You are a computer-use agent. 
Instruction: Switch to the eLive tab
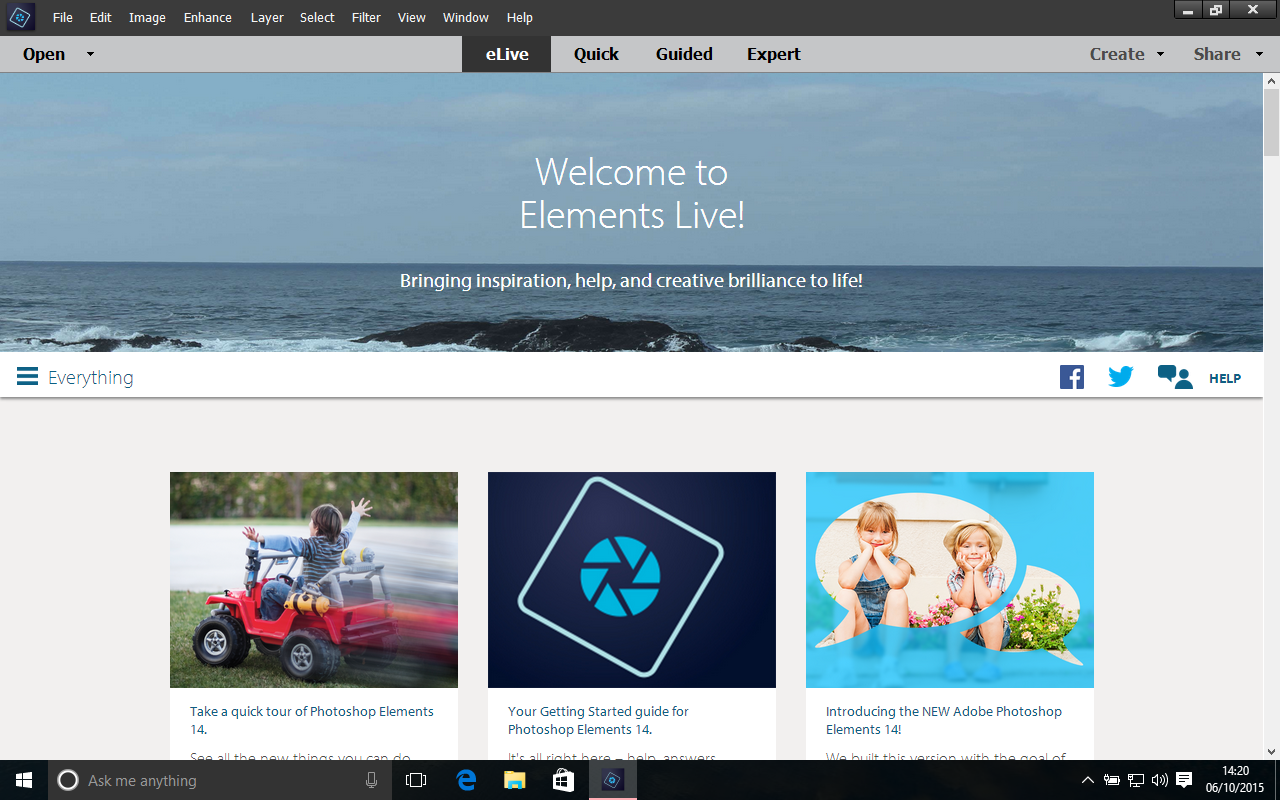click(507, 54)
